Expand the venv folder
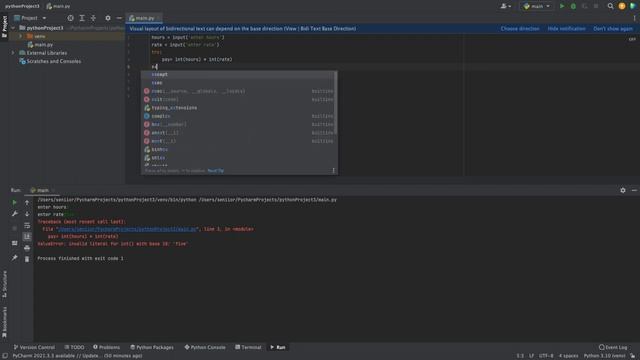This screenshot has height=360, width=640. (x=21, y=36)
